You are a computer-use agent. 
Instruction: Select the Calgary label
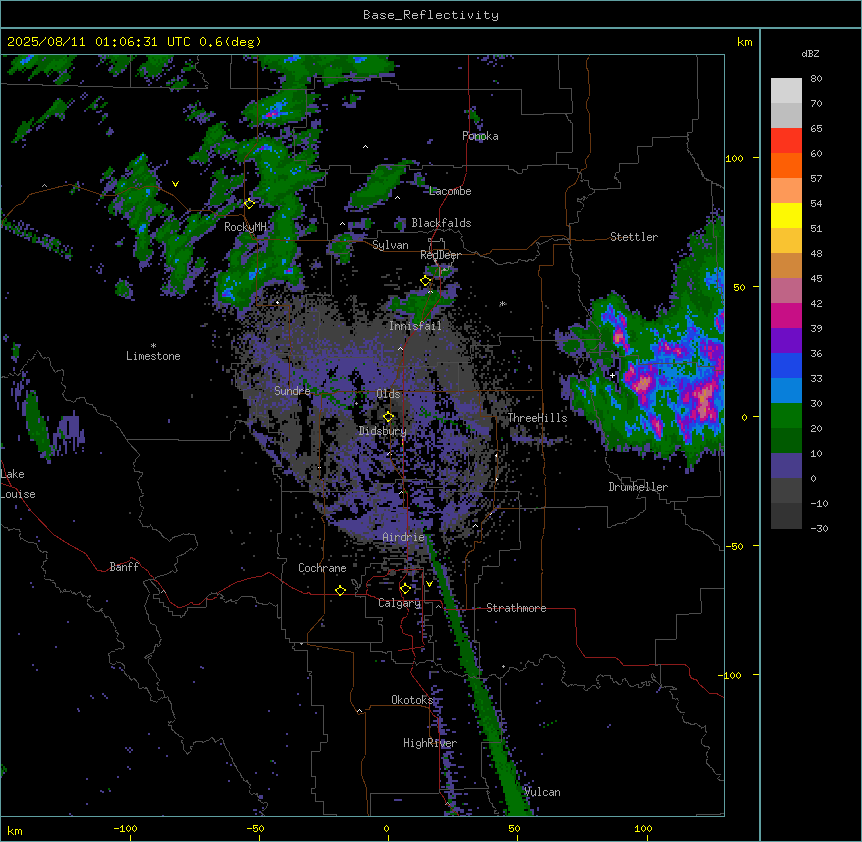[400, 603]
